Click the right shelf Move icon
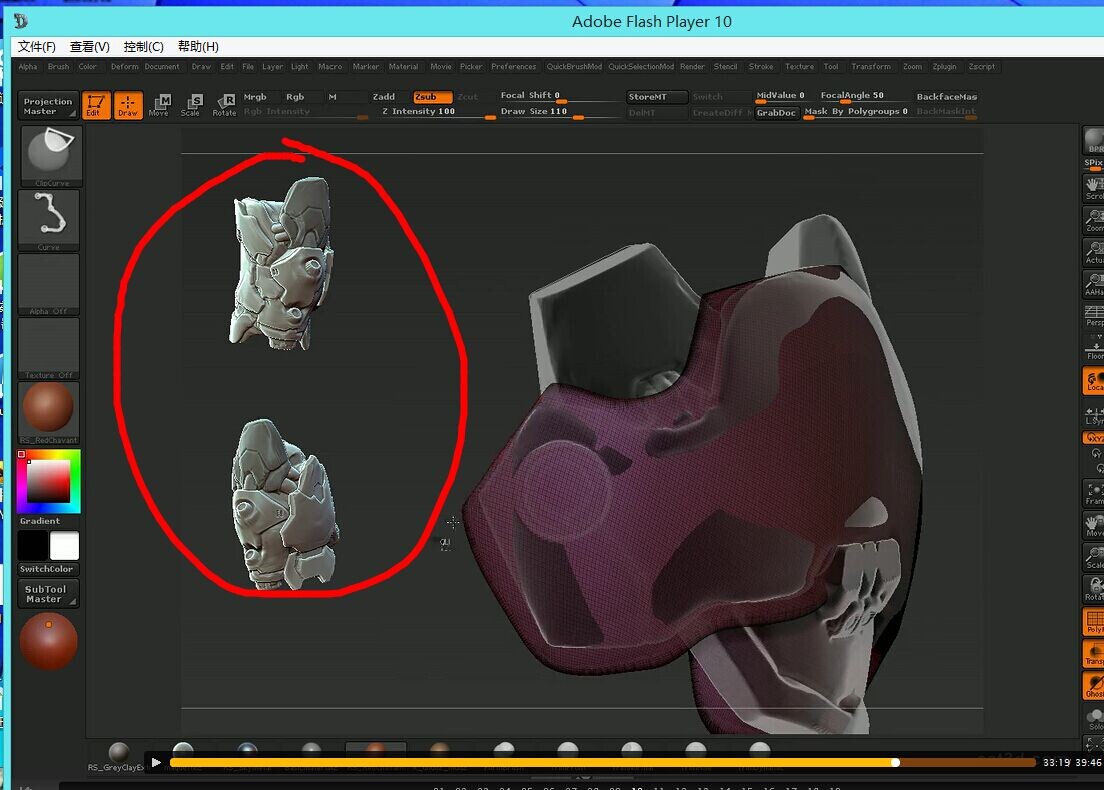This screenshot has width=1104, height=790. click(x=1093, y=525)
